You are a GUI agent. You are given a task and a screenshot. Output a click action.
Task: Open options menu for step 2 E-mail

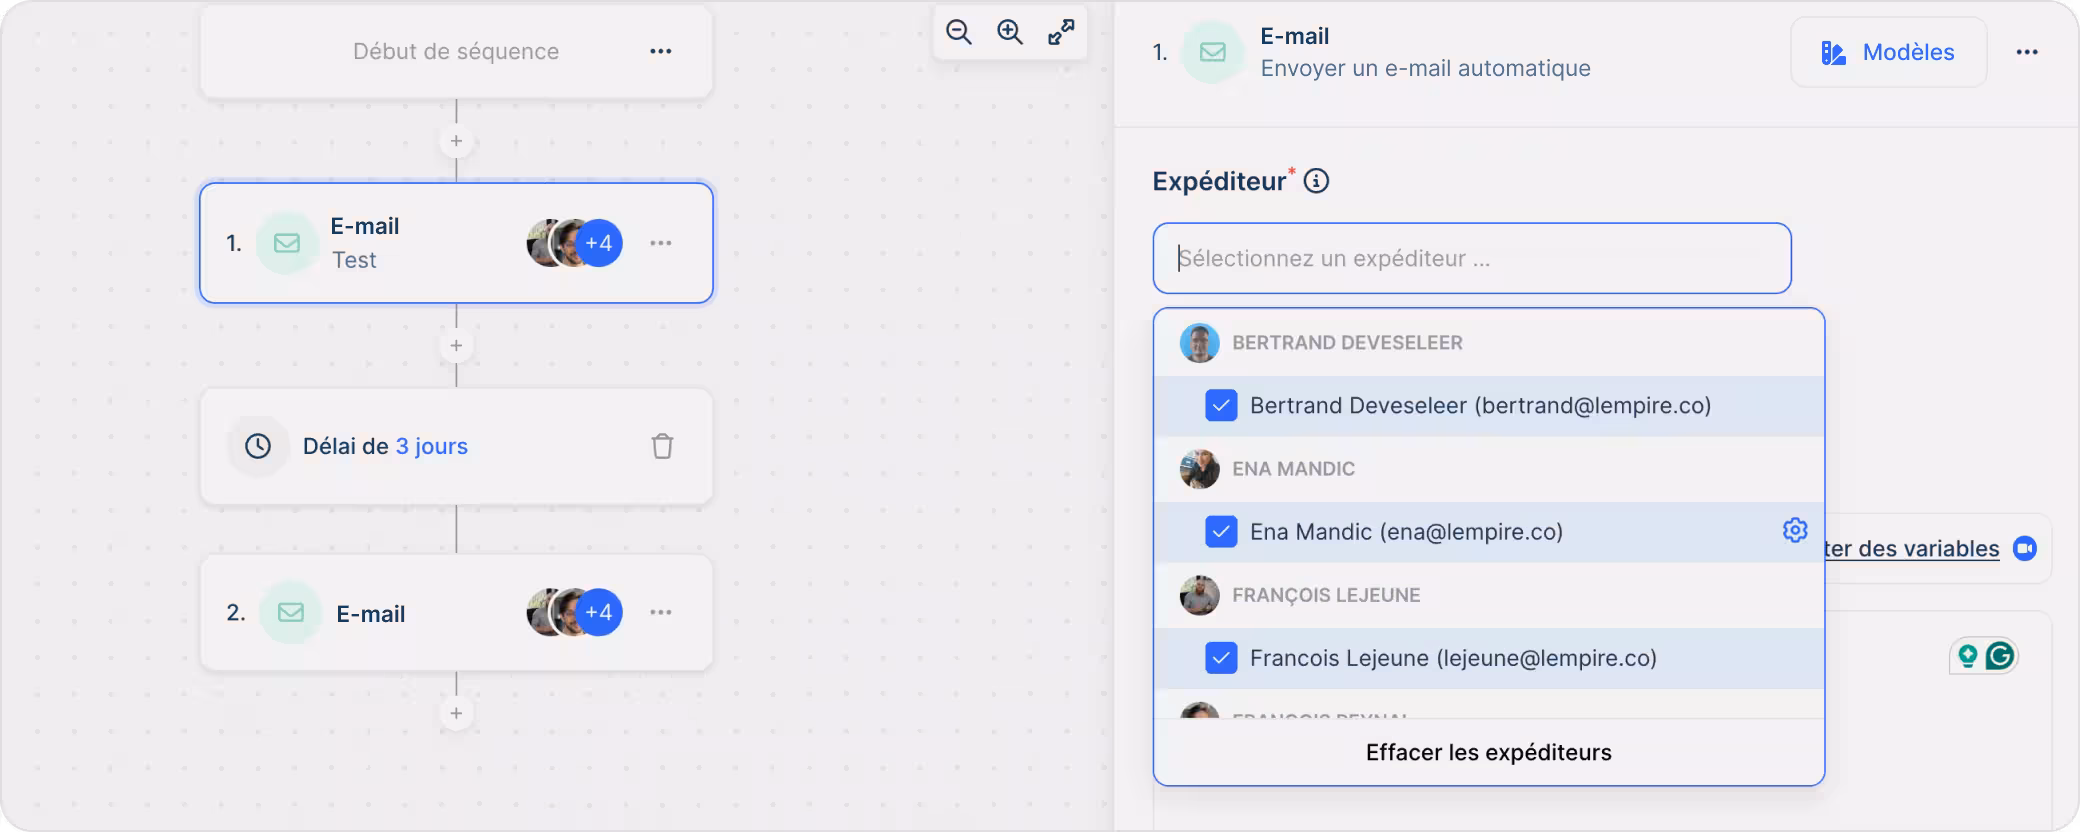pos(661,612)
